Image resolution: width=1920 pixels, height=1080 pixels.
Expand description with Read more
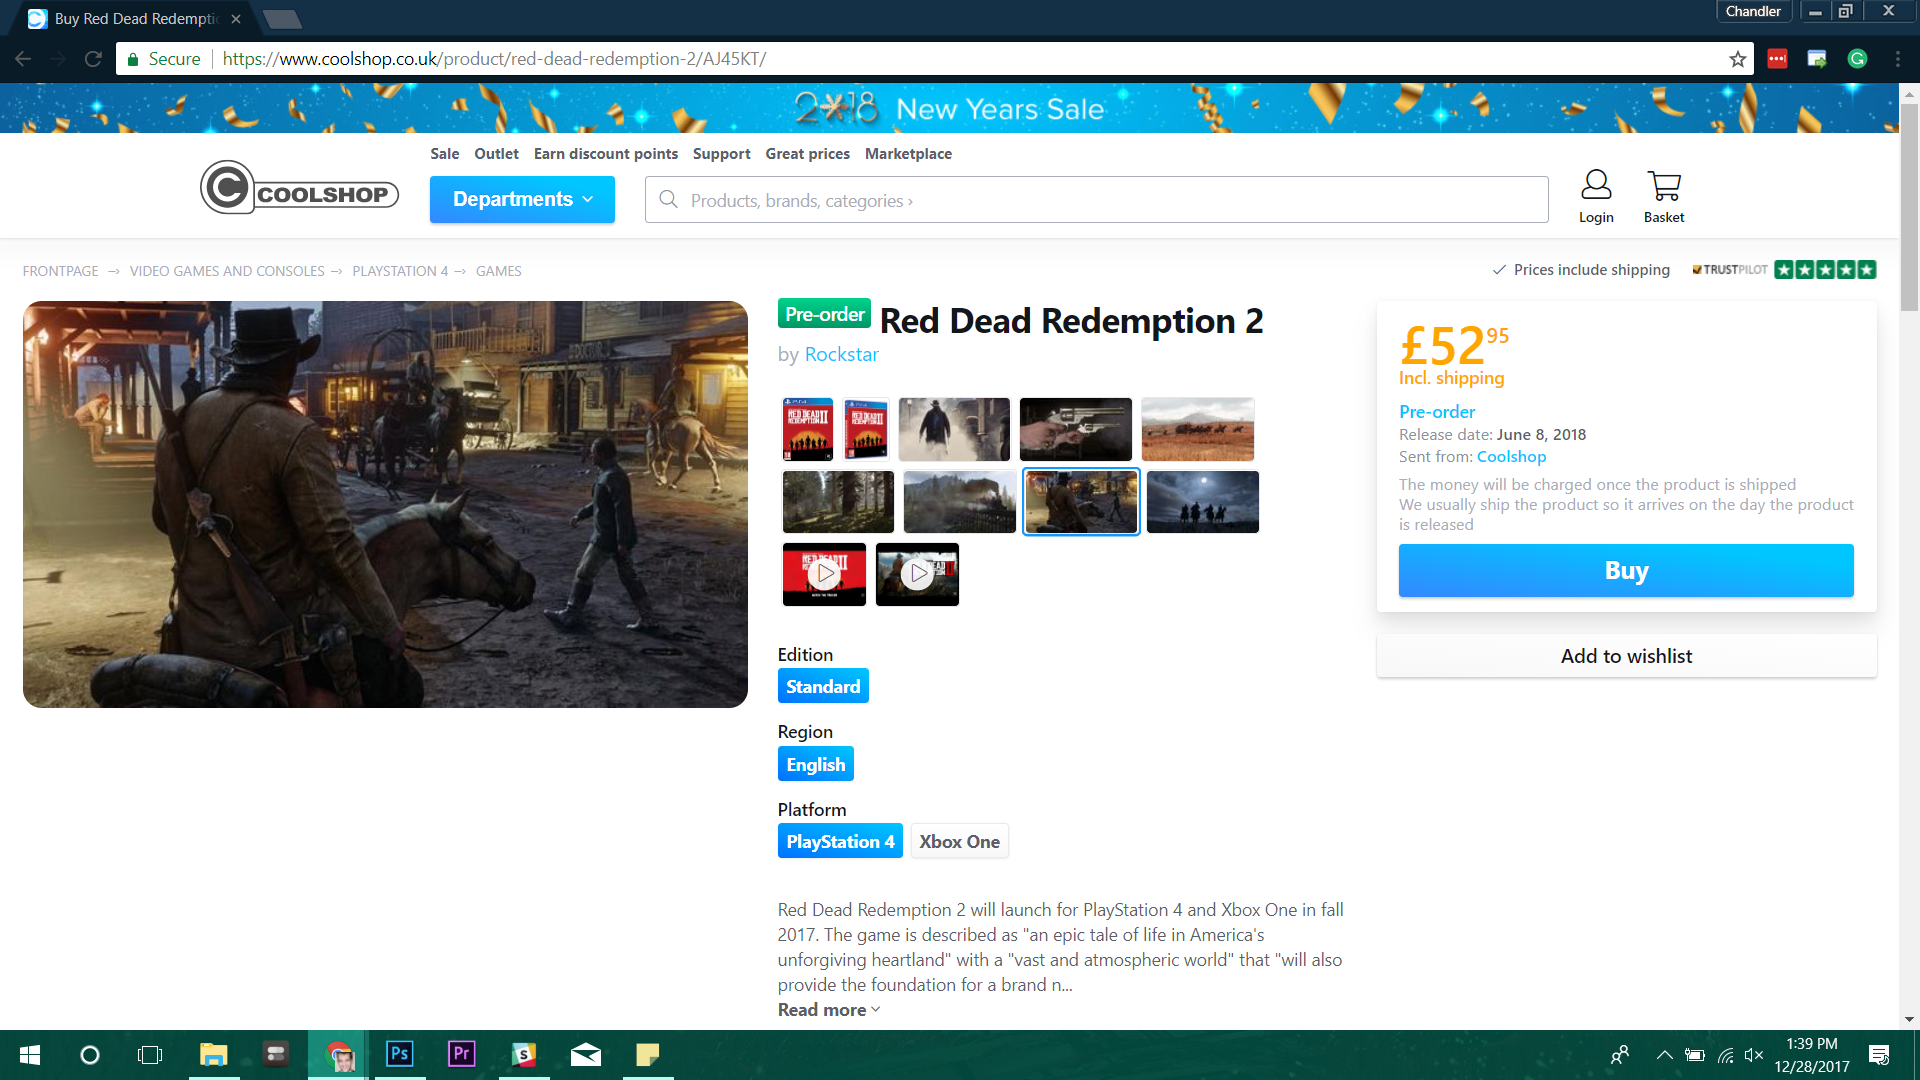coord(828,1010)
